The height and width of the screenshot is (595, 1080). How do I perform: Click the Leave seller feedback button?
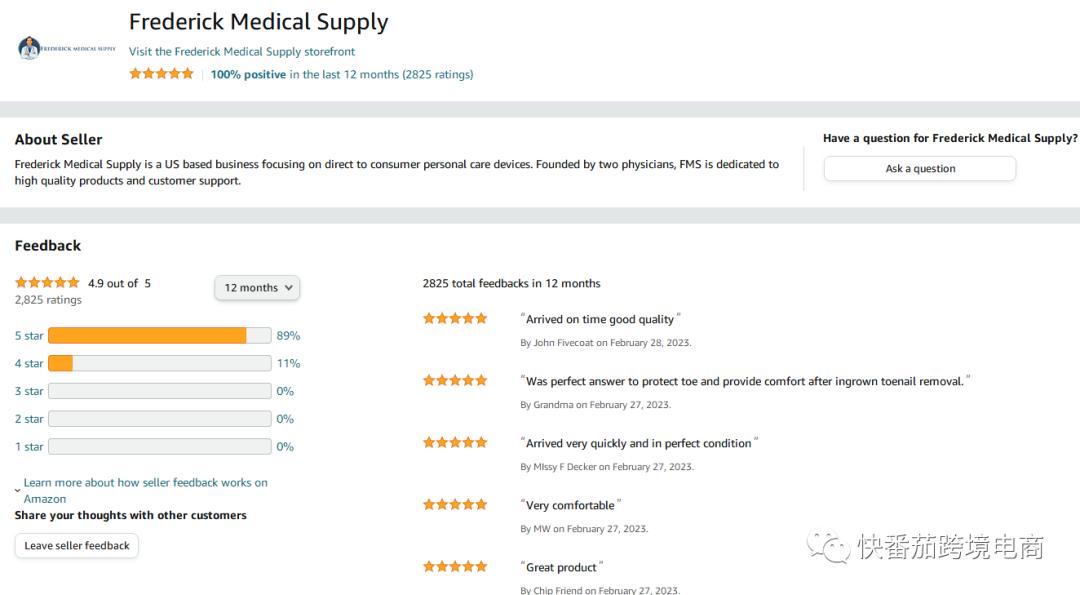pyautogui.click(x=77, y=546)
